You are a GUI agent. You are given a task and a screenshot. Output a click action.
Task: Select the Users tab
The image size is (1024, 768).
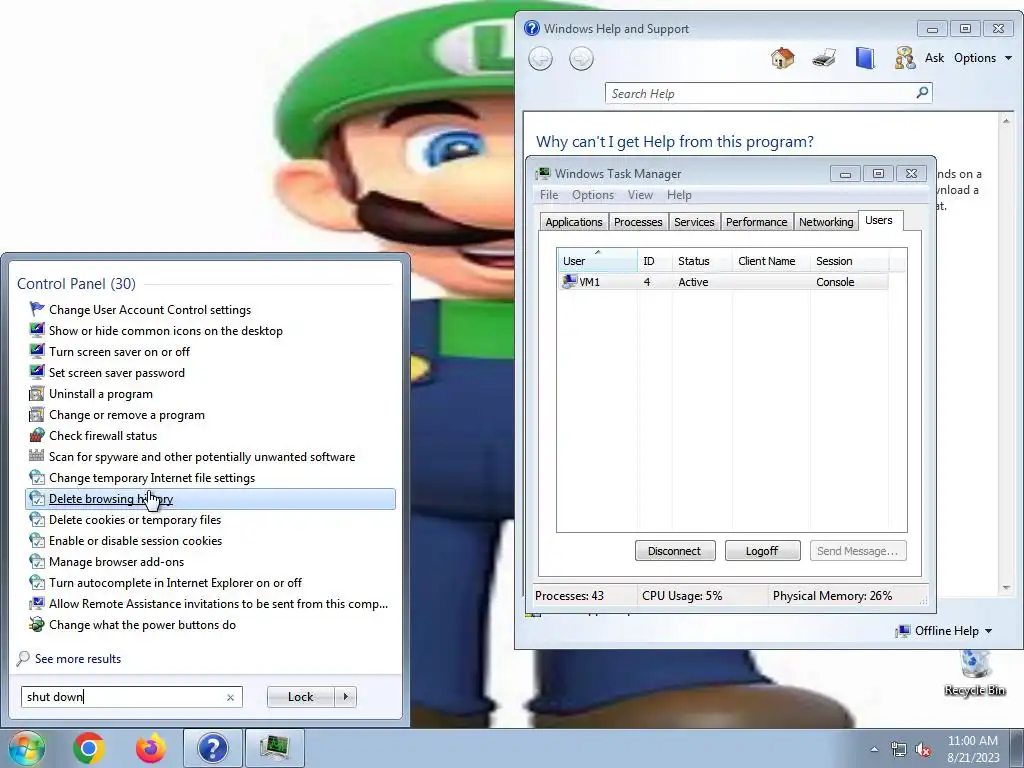coord(879,220)
